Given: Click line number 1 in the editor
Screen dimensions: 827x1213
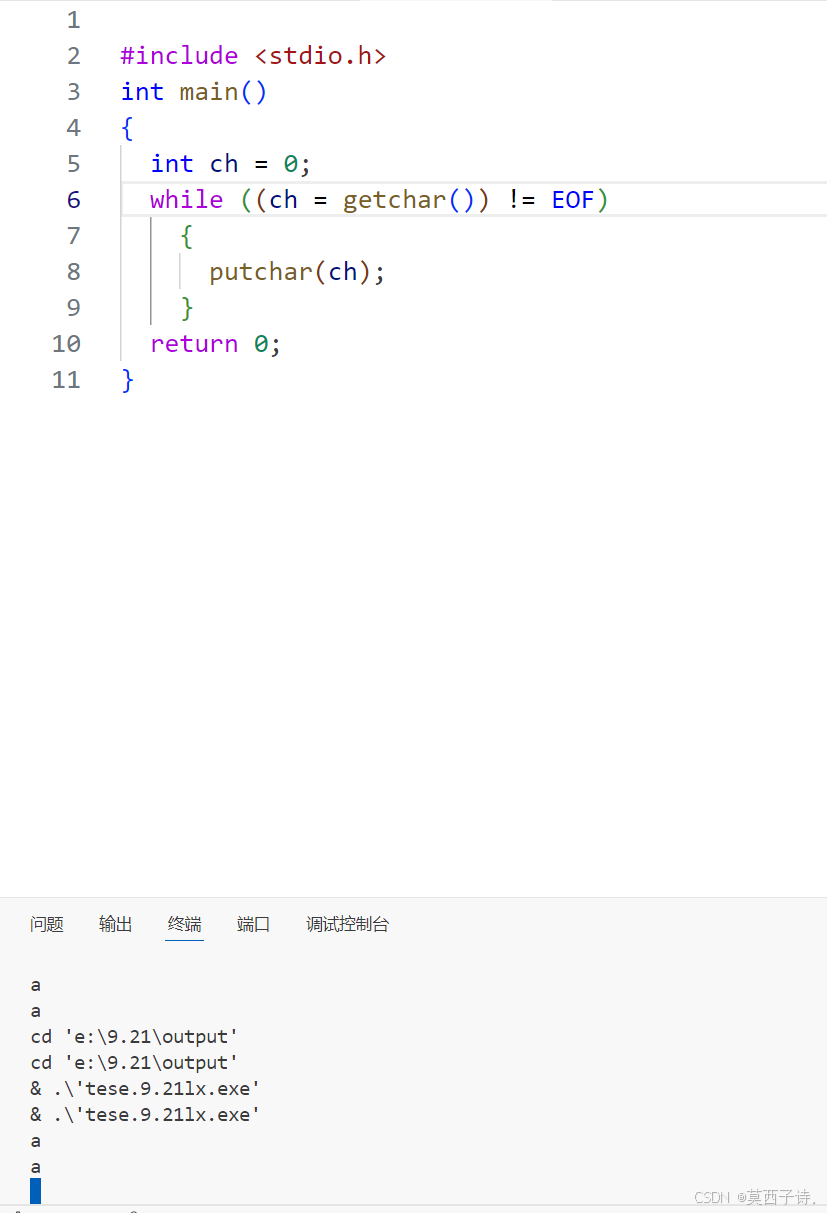Looking at the screenshot, I should pos(73,19).
